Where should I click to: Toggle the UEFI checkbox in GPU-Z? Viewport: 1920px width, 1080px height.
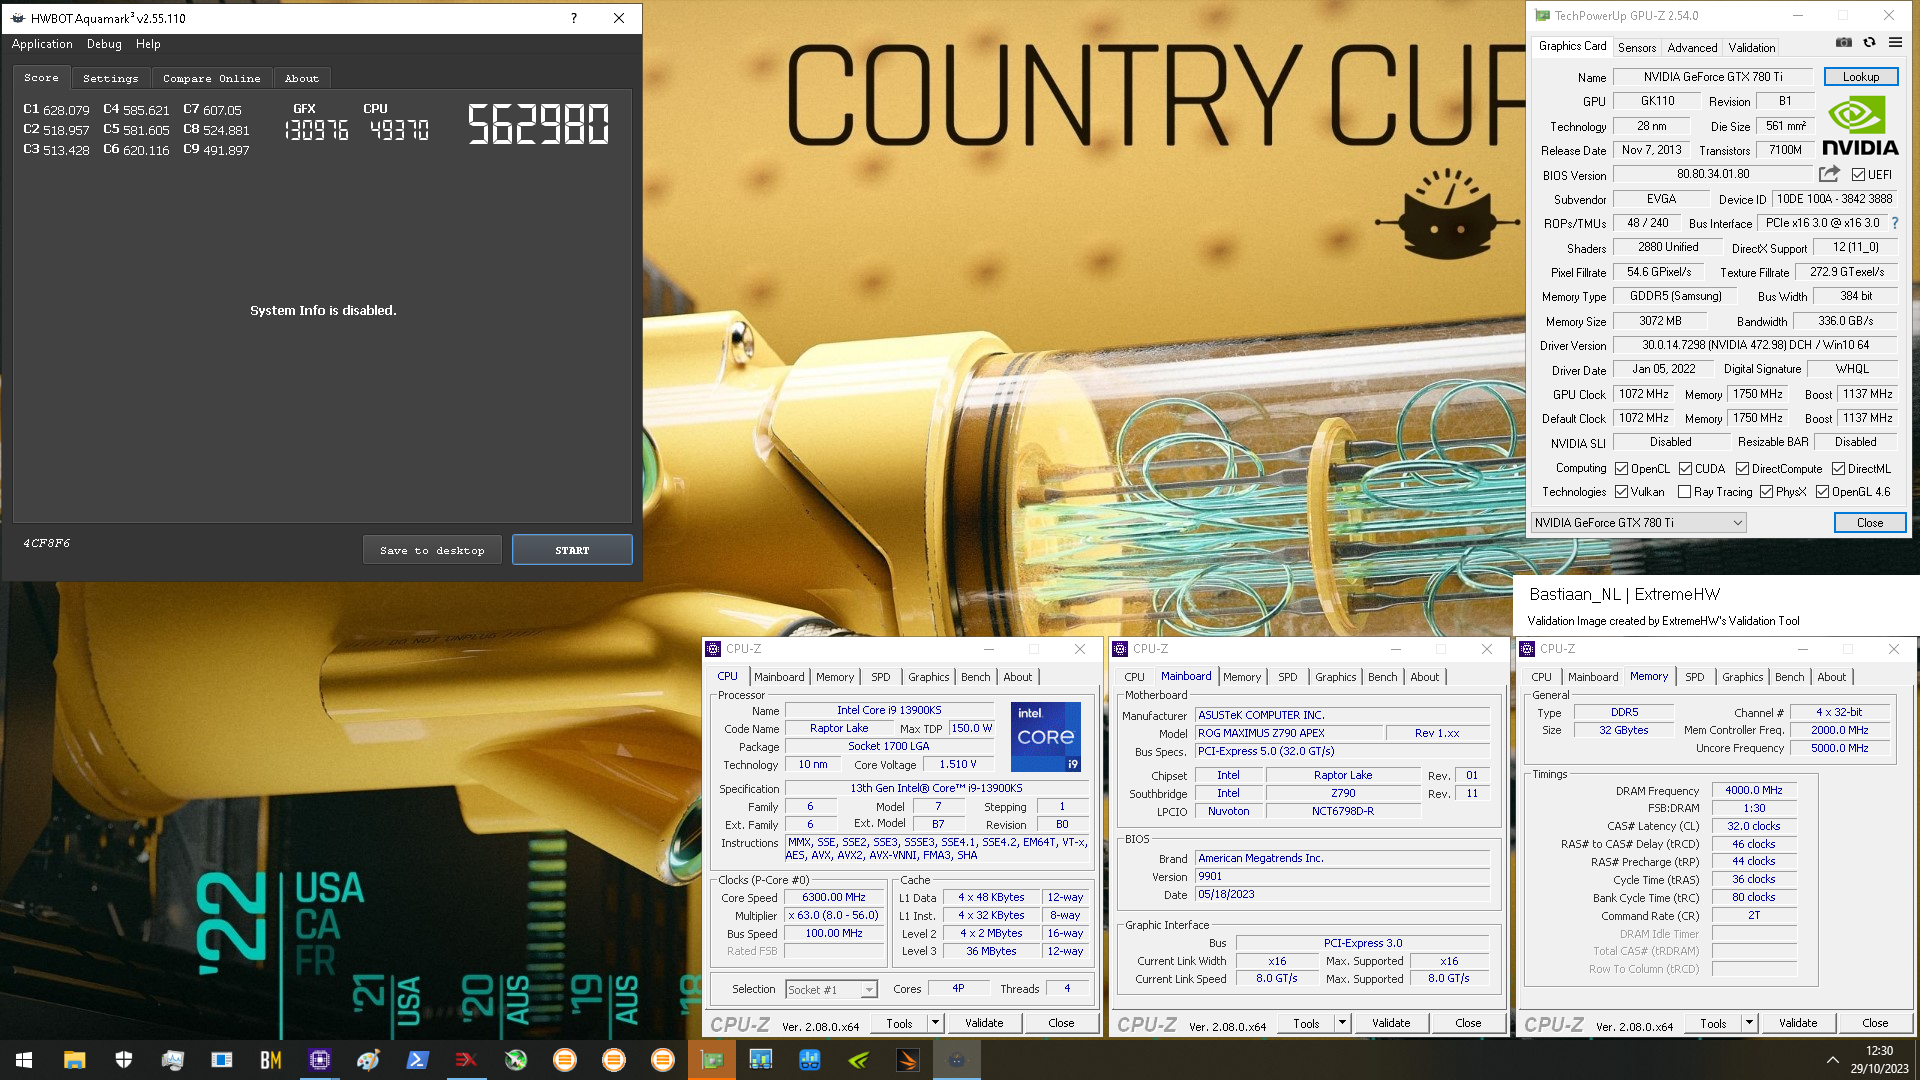coord(1858,175)
